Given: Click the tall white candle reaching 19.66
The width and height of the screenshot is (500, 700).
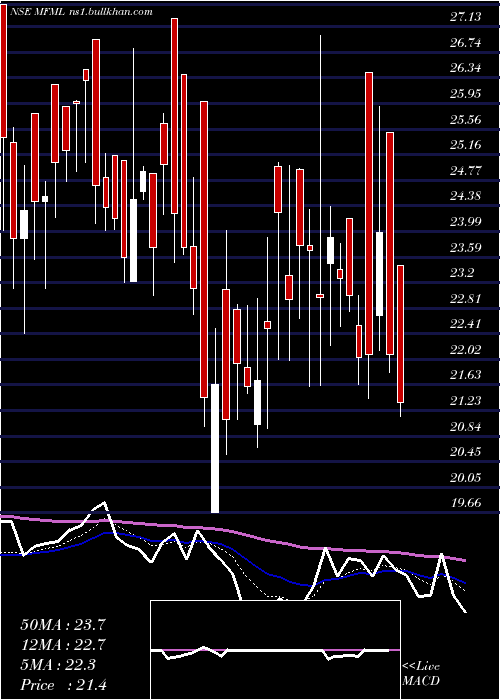Looking at the screenshot, I should (215, 448).
